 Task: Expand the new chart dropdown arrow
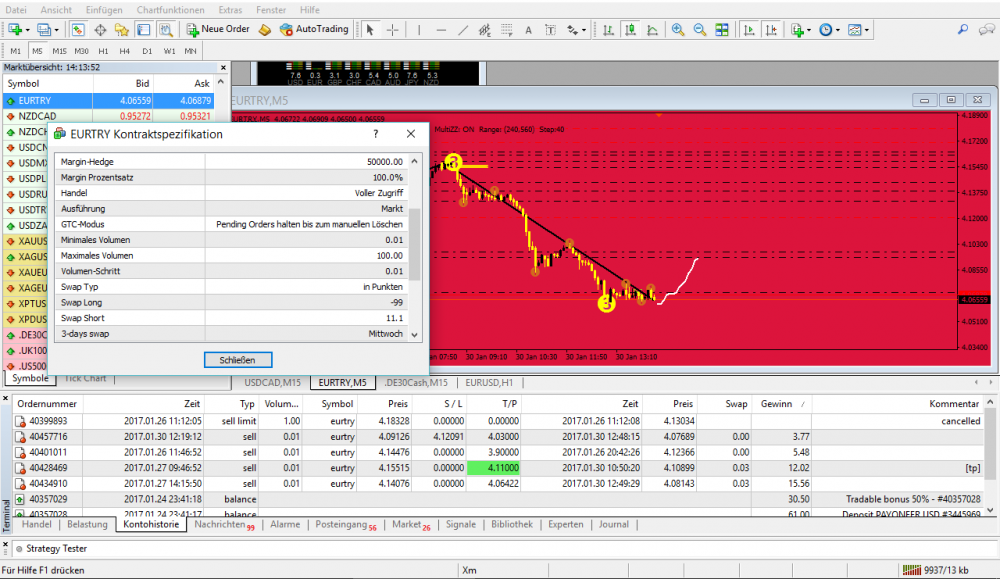pos(28,30)
